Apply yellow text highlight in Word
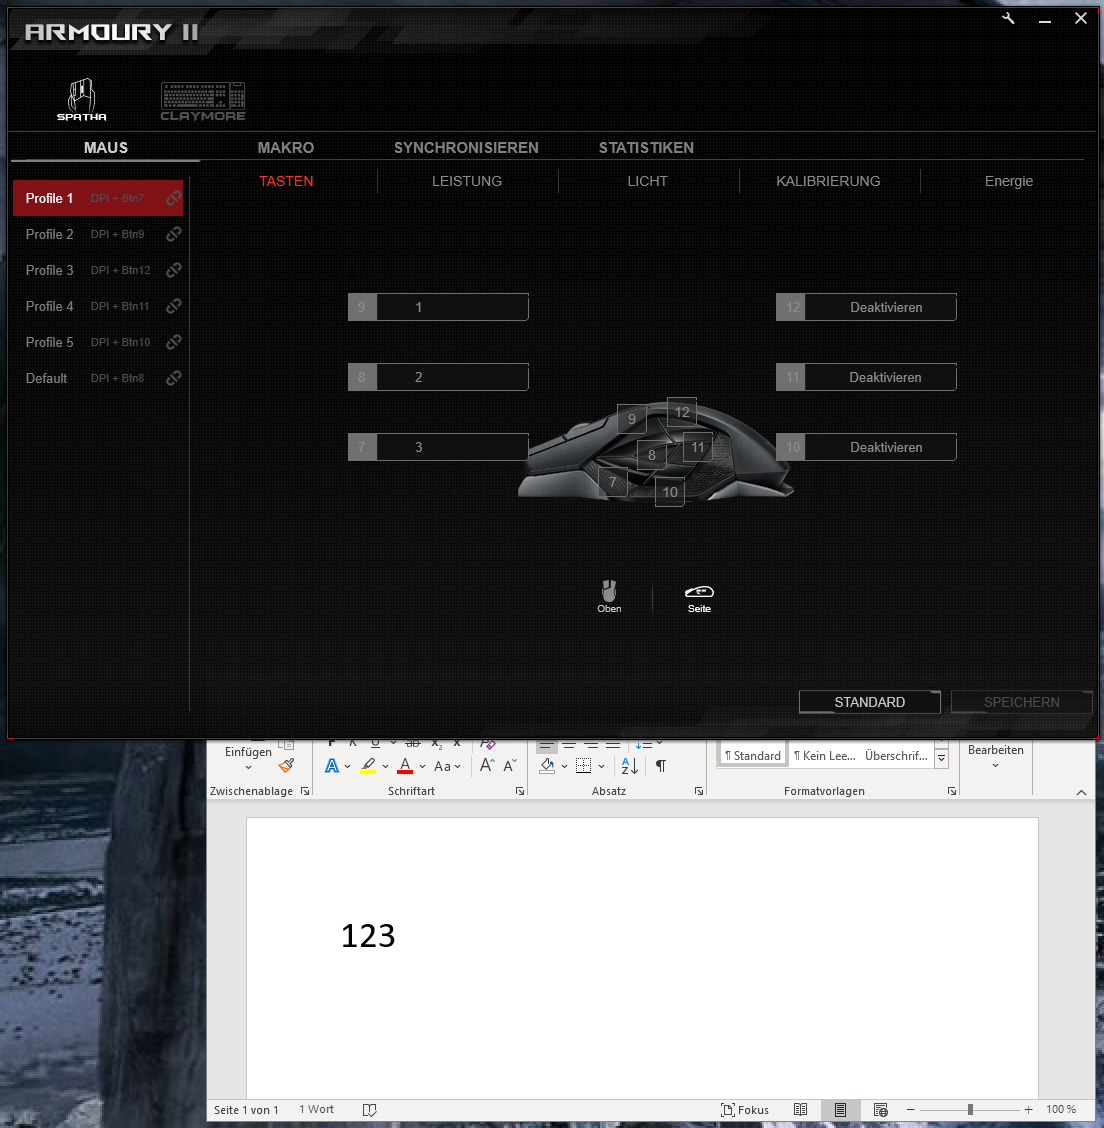1104x1128 pixels. click(x=368, y=766)
